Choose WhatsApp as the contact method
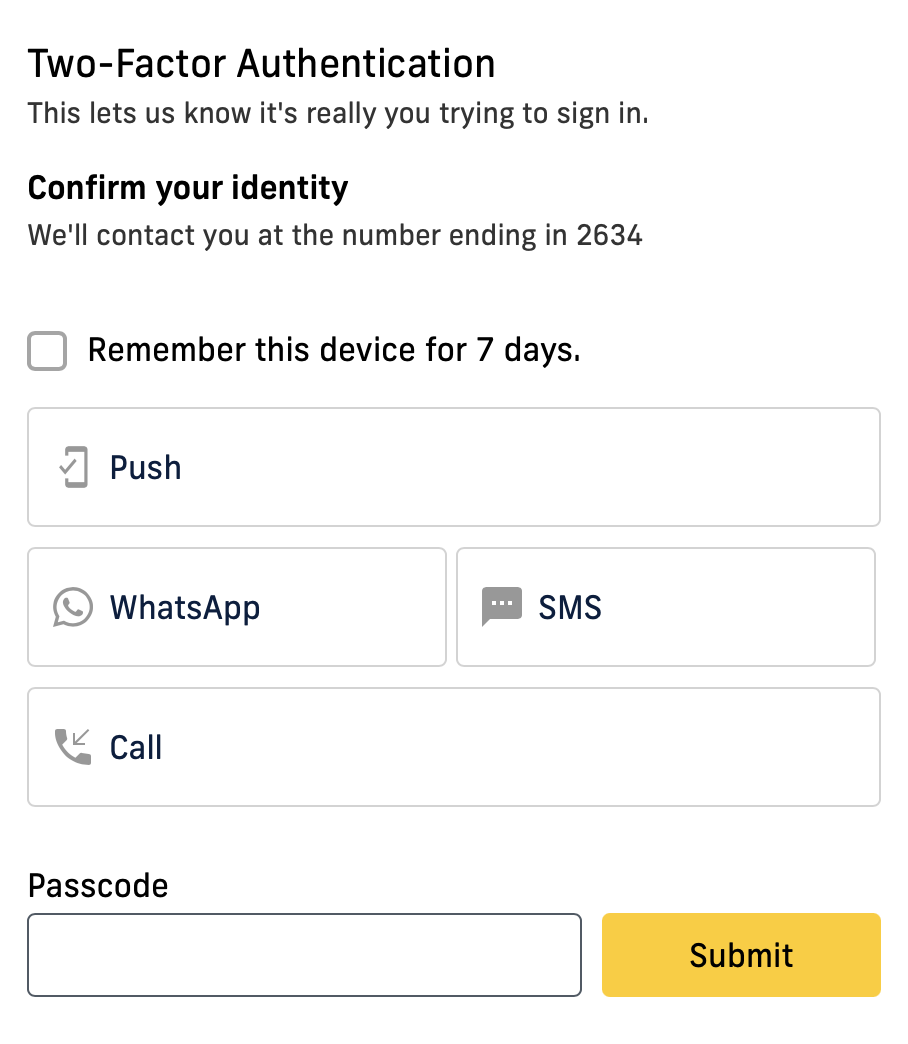The height and width of the screenshot is (1044, 908). (236, 607)
